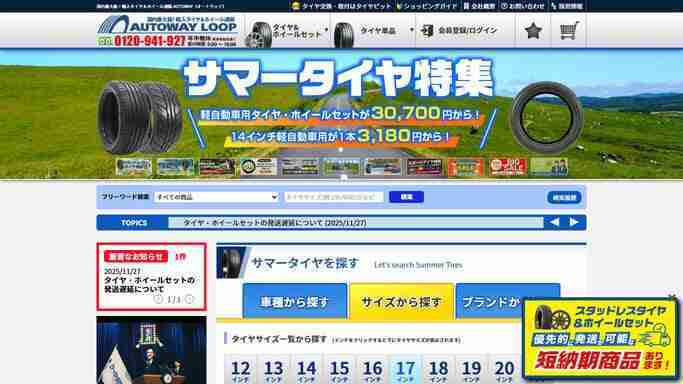Choose 14 inch tire size
This screenshot has width=683, height=384.
coord(306,369)
